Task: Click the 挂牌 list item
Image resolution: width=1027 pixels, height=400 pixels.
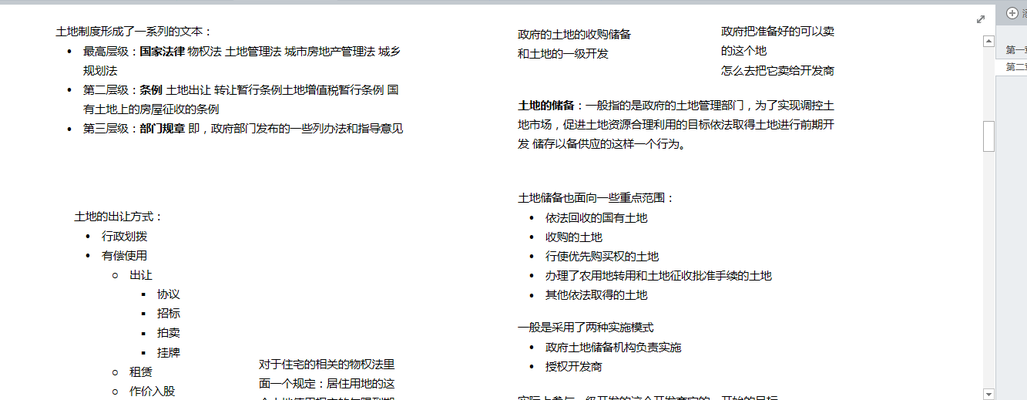Action: (168, 352)
